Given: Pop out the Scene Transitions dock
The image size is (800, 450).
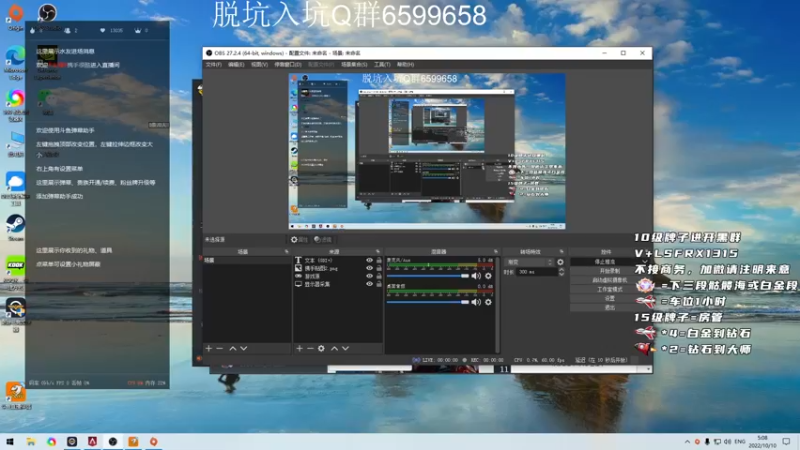Looking at the screenshot, I should 562,252.
